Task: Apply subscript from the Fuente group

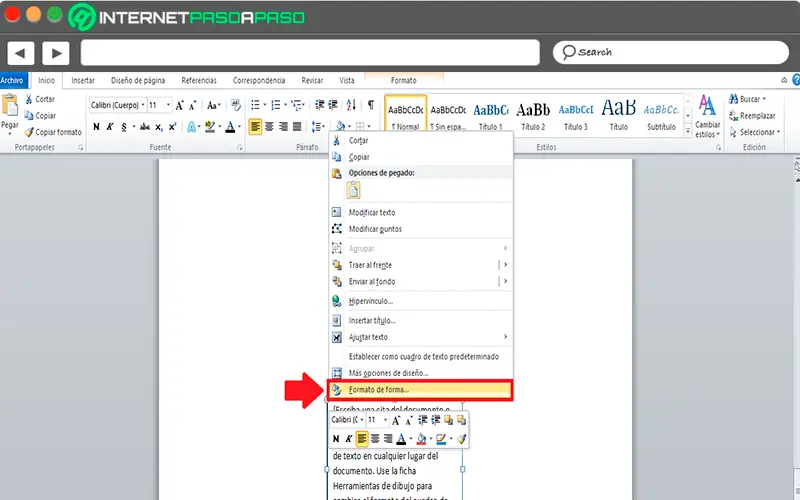Action: [159, 127]
